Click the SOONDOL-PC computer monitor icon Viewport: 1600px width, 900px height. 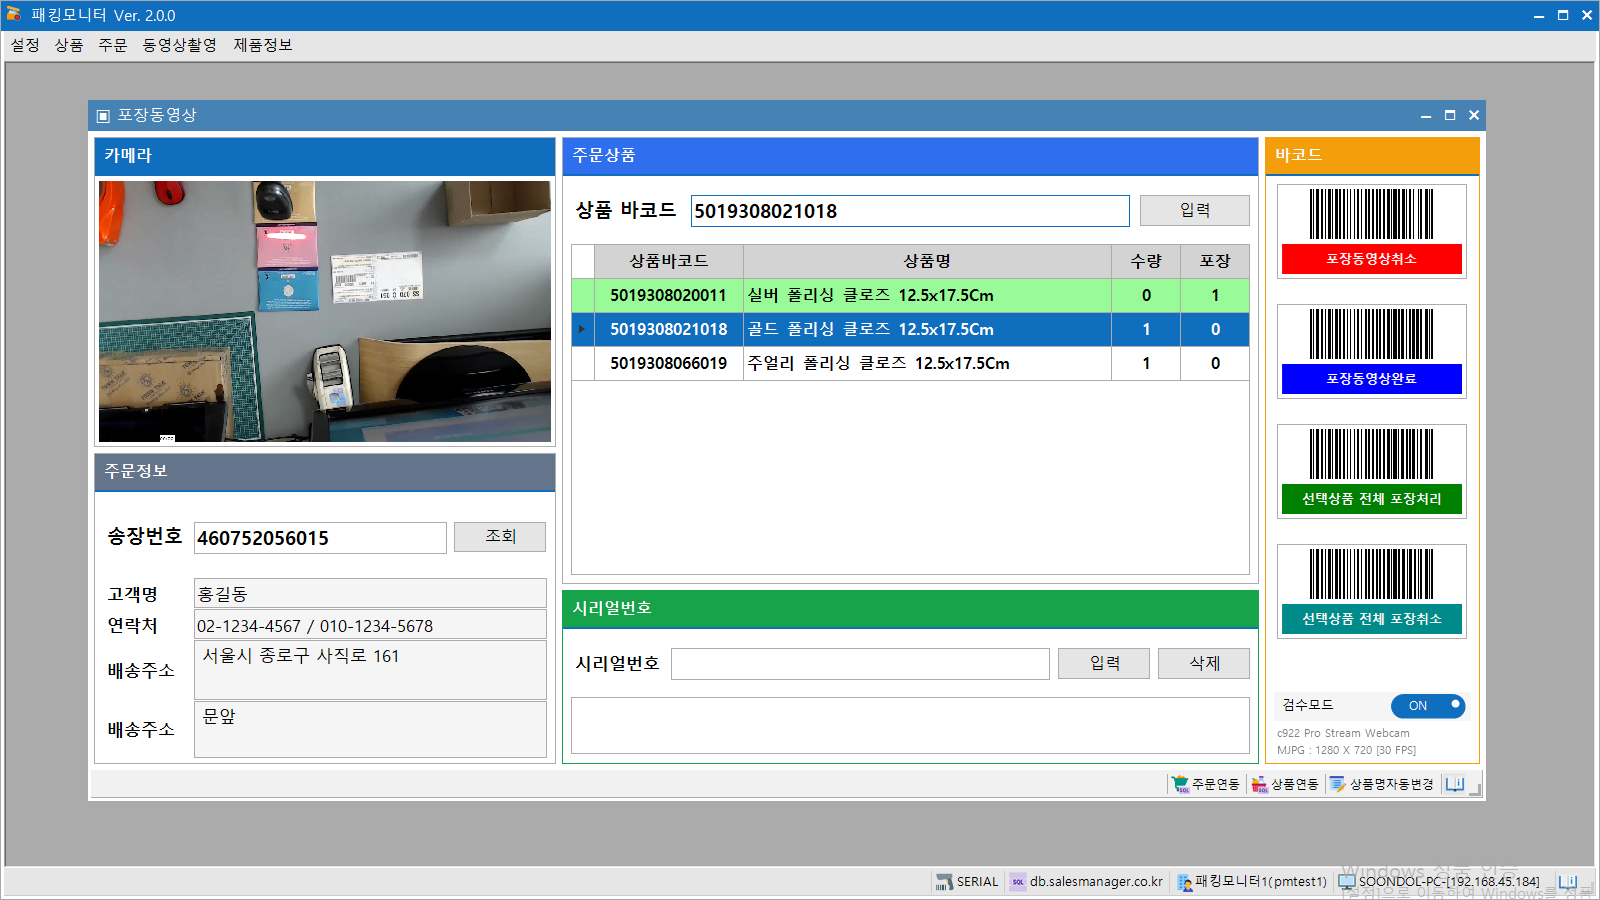pos(1347,882)
